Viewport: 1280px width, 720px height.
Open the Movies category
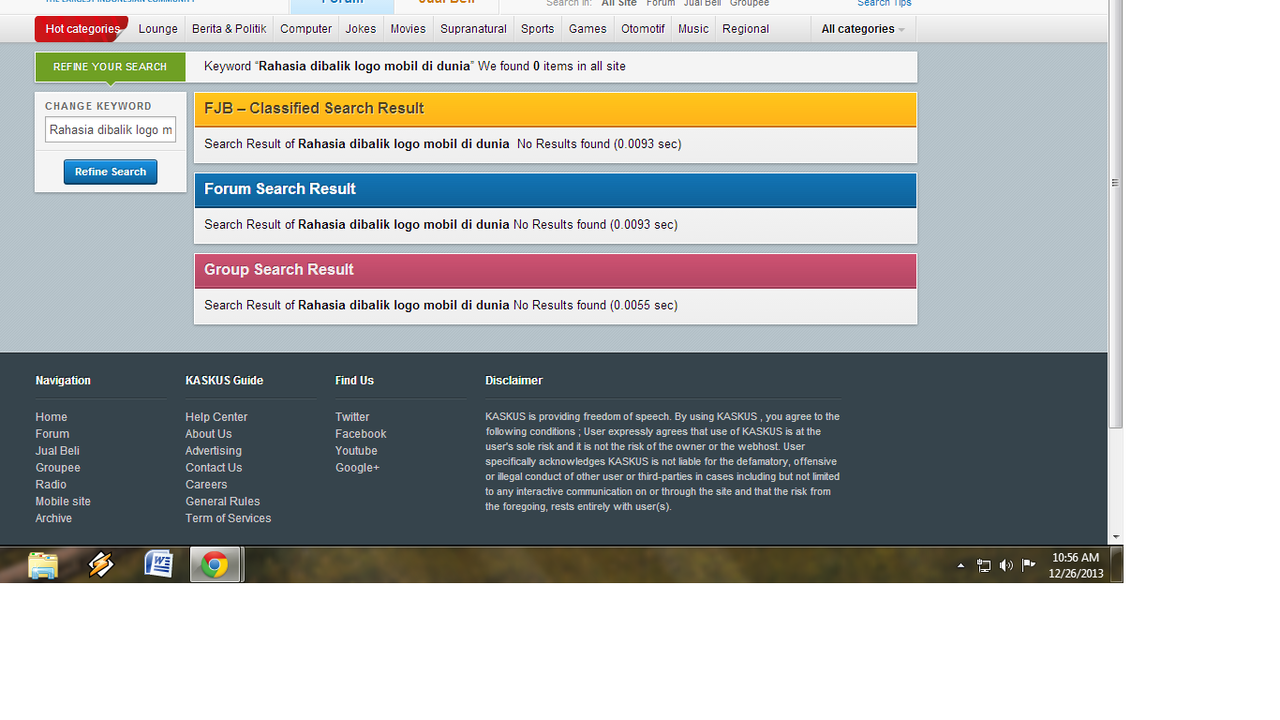(x=408, y=29)
